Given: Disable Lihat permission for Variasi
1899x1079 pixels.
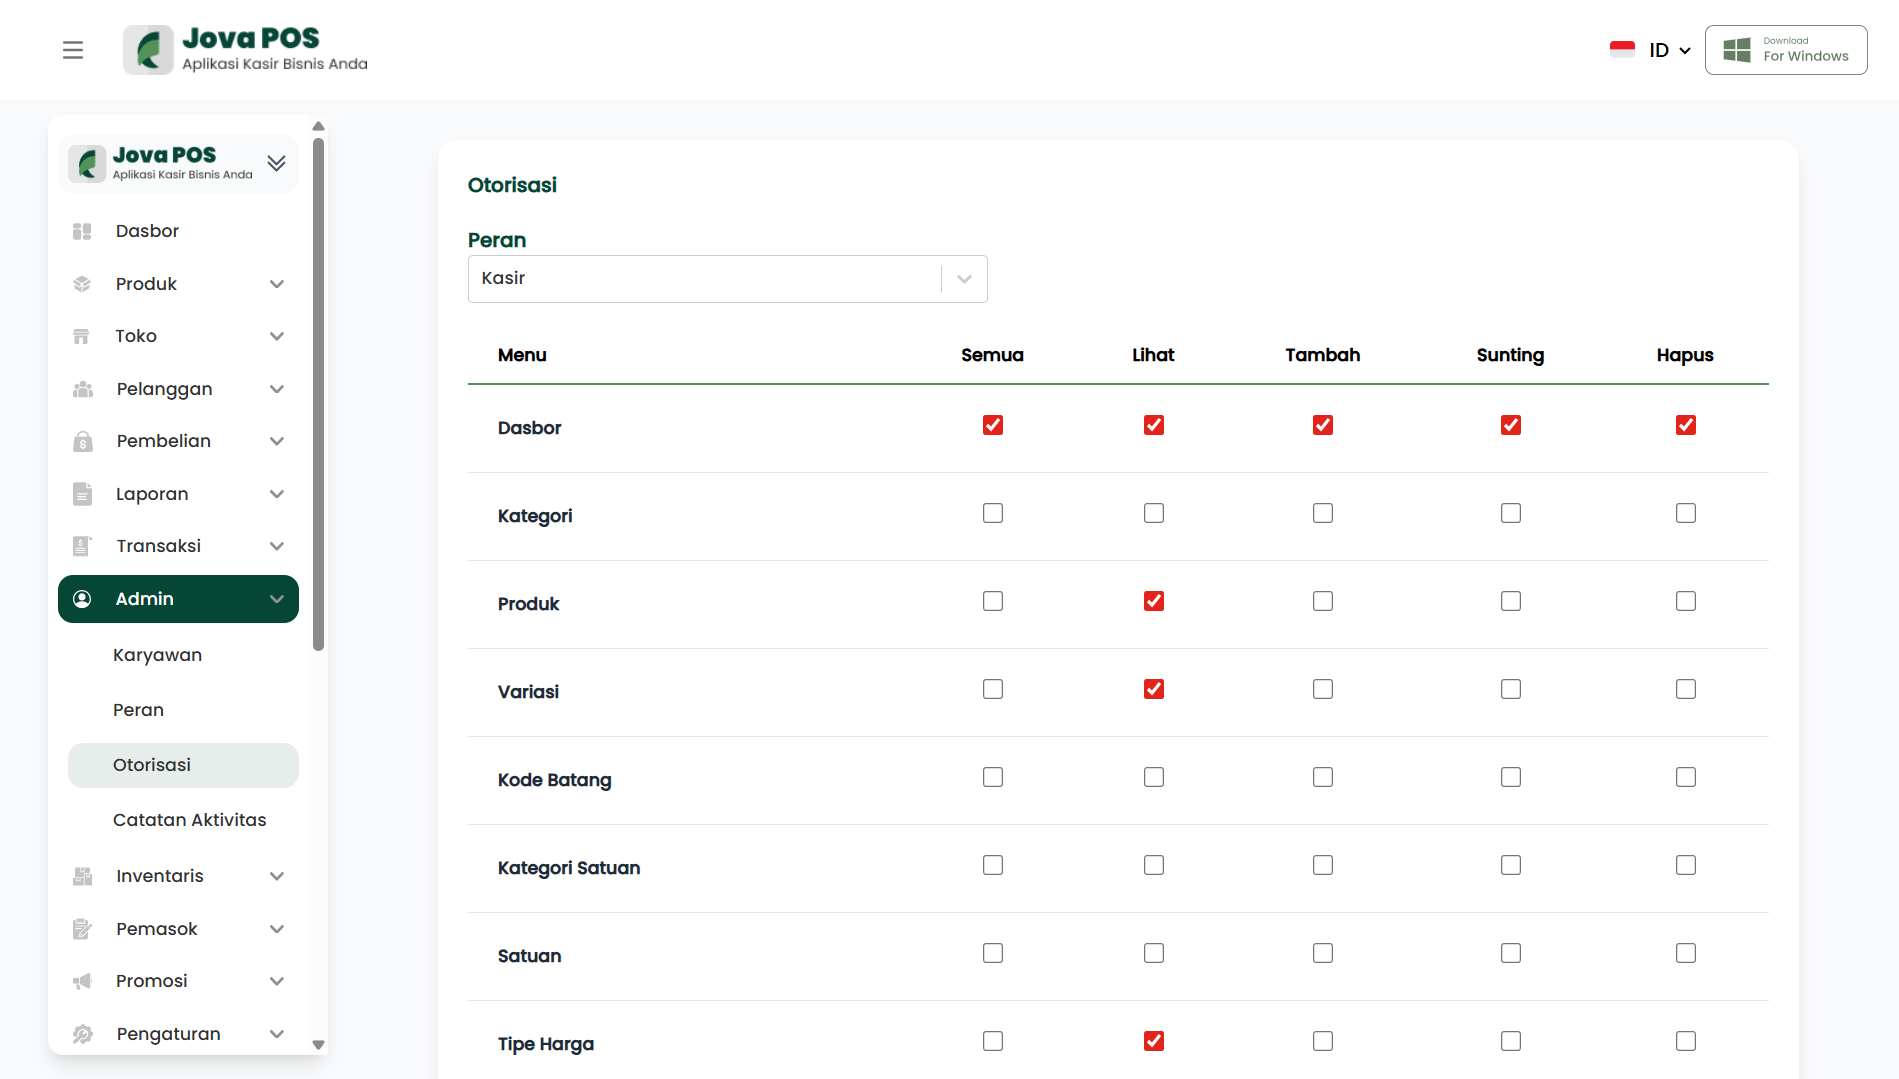Looking at the screenshot, I should 1153,689.
